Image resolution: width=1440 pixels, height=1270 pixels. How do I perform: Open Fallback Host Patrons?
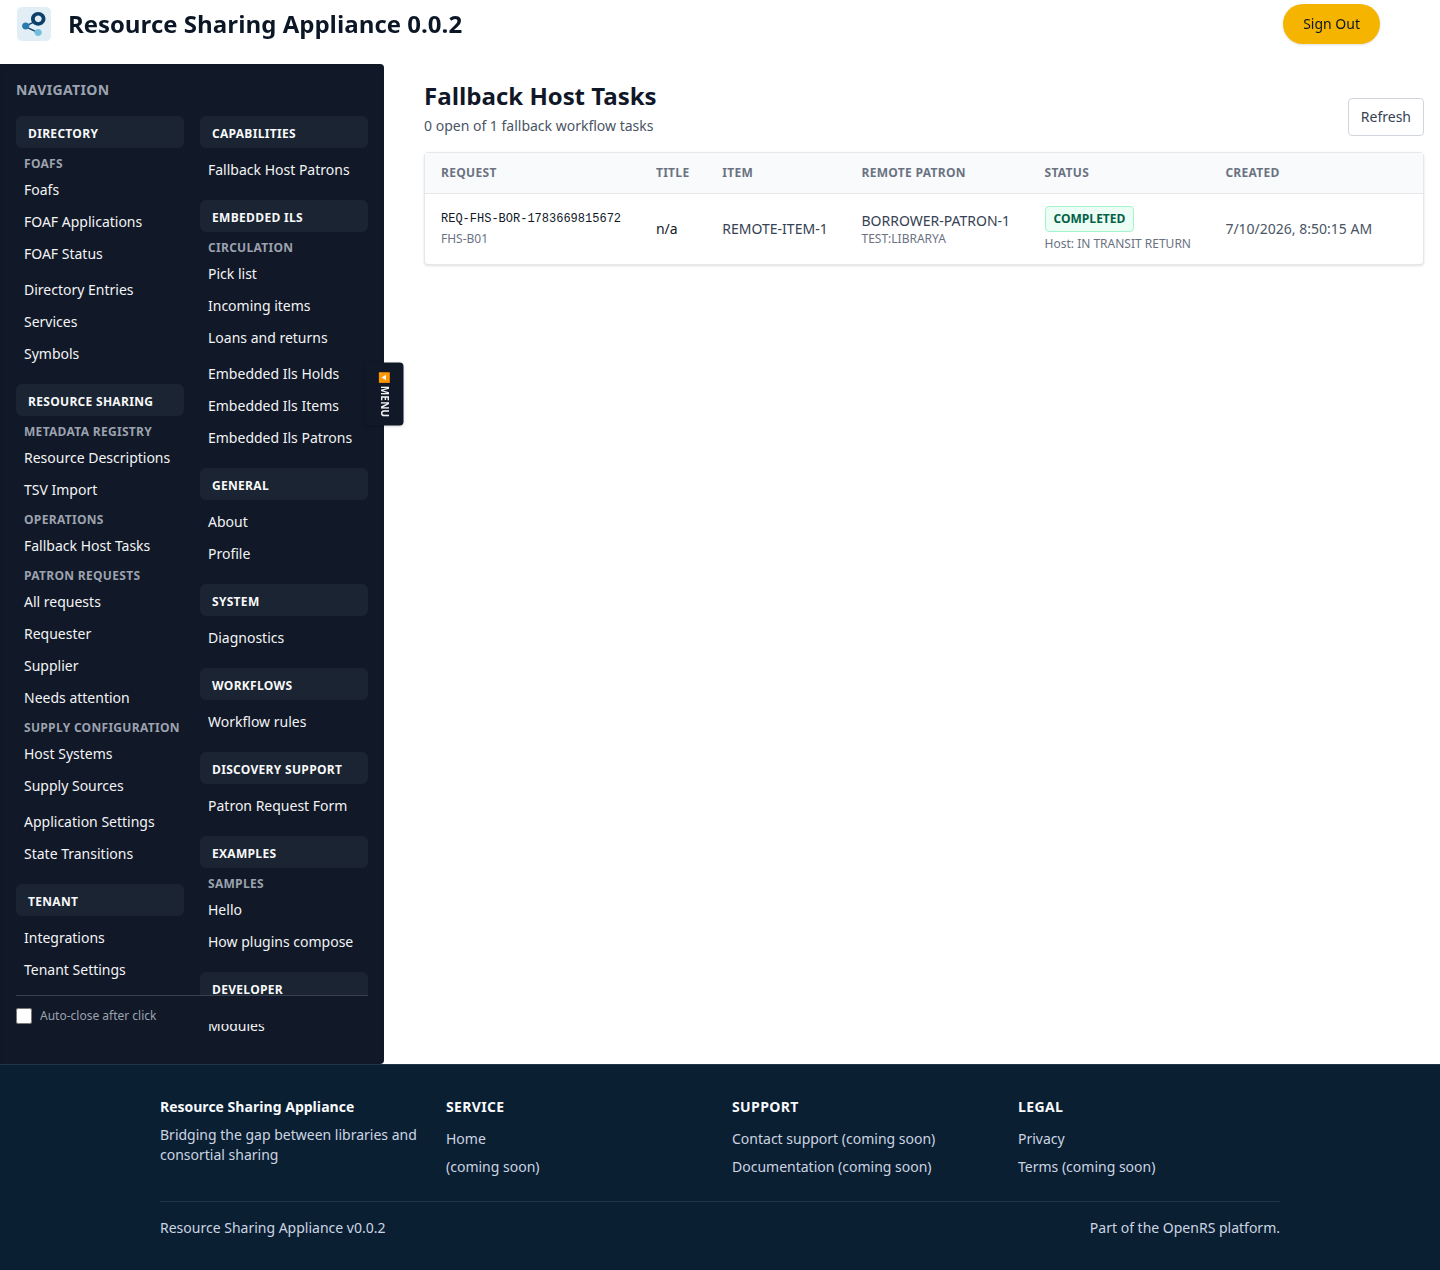tap(279, 170)
